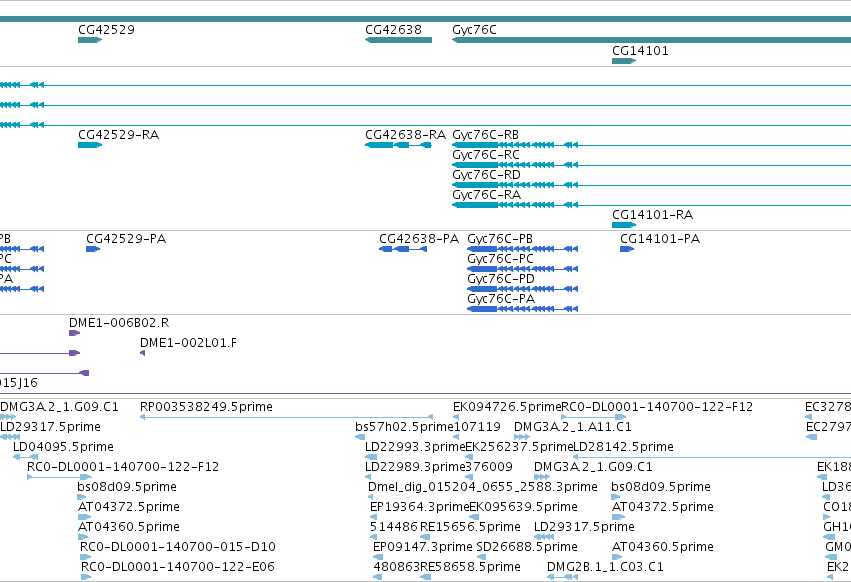851x582 pixels.
Task: Click the CG42638-RA transcript exon glyph
Action: point(398,145)
